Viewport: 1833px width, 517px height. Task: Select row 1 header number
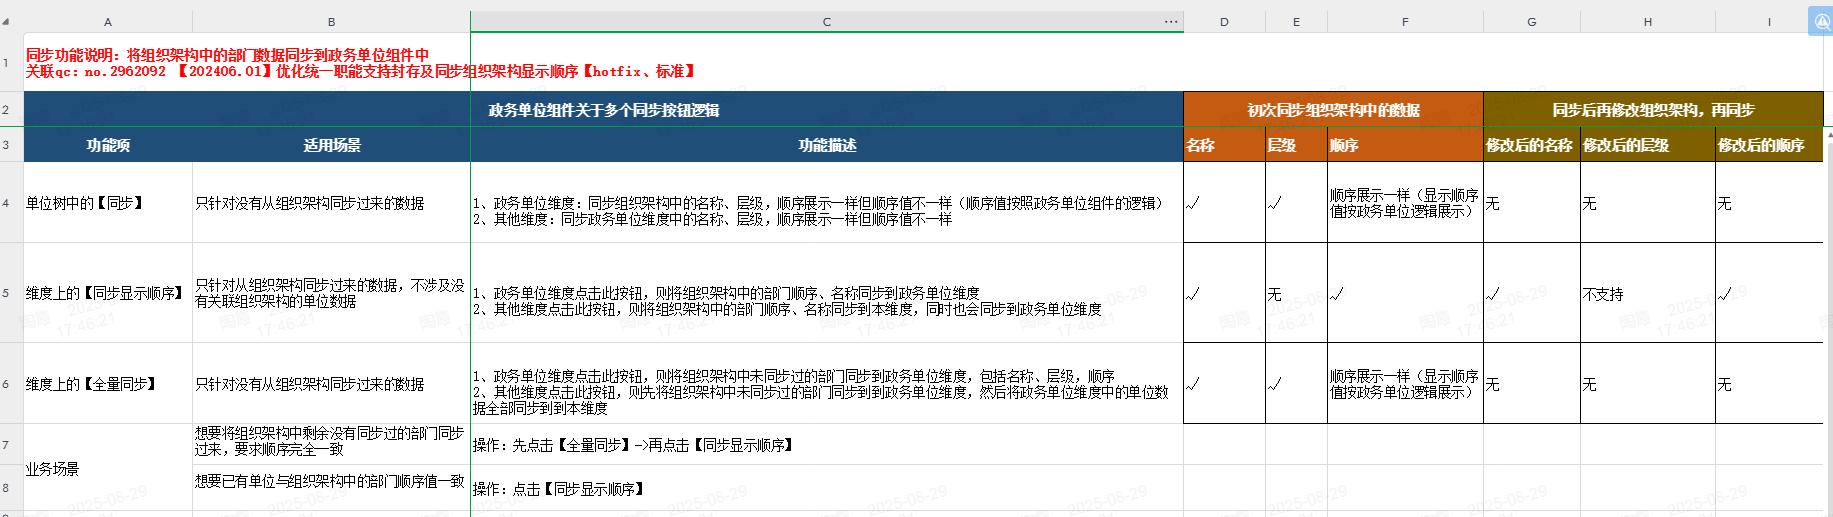click(x=6, y=63)
